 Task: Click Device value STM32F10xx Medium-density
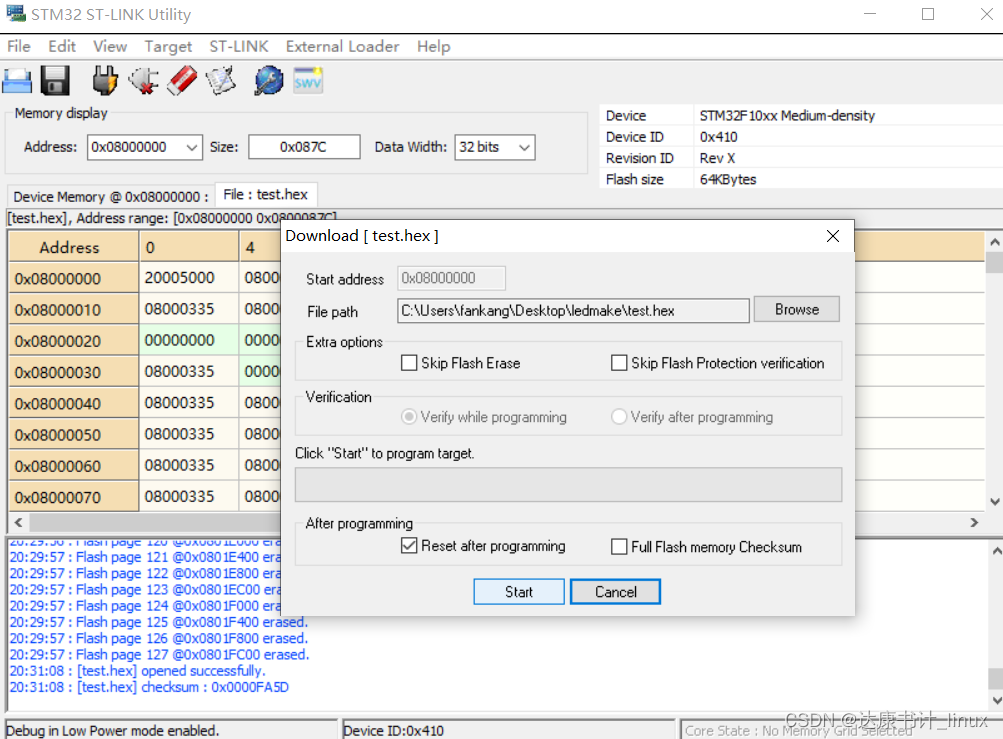(x=787, y=116)
